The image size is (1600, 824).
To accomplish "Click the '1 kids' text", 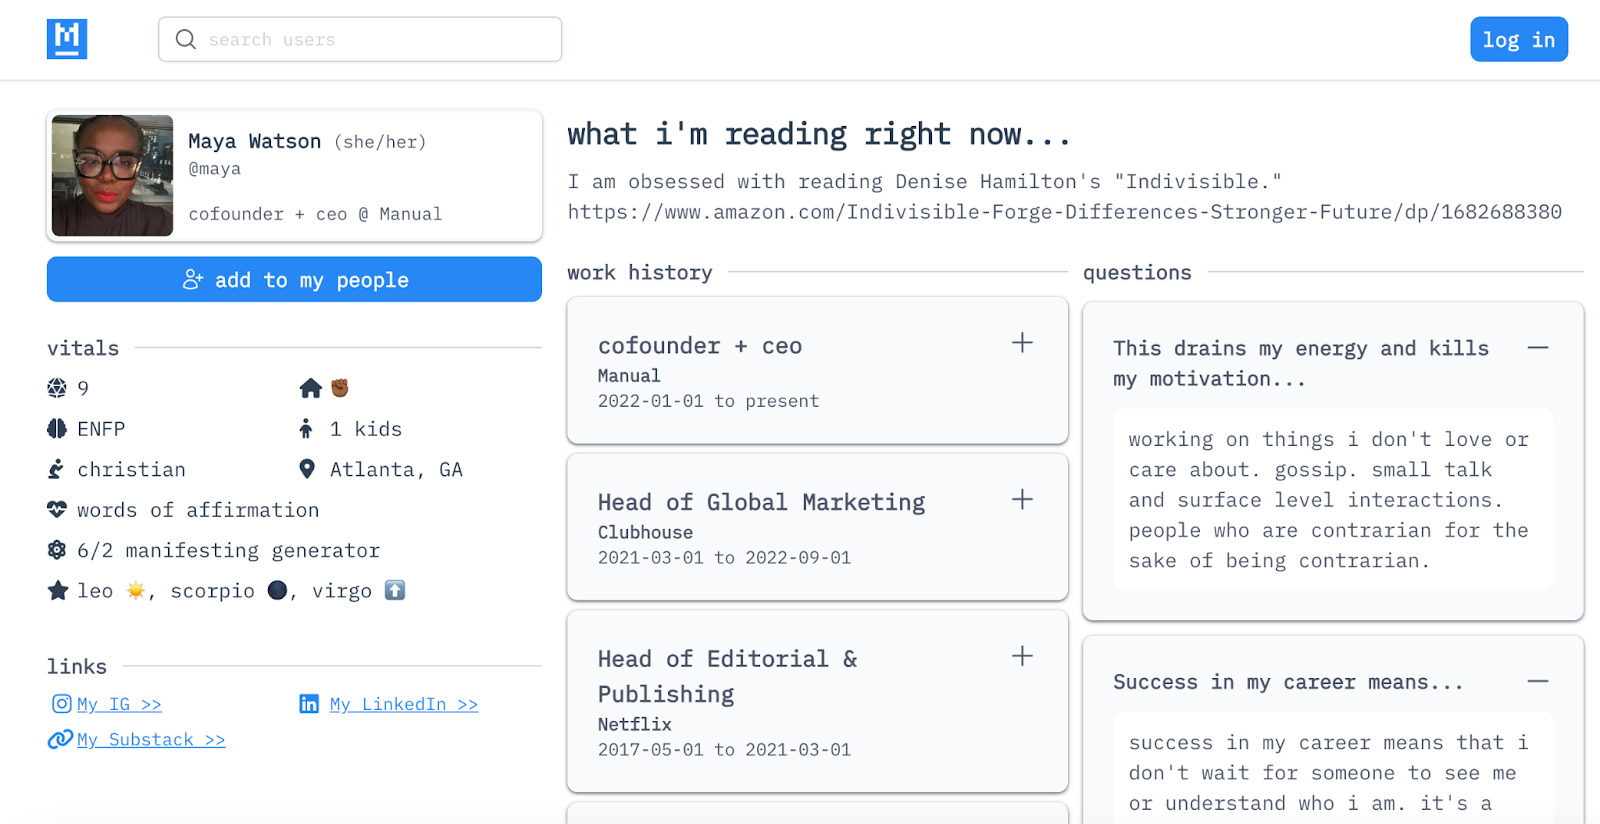I will (366, 429).
